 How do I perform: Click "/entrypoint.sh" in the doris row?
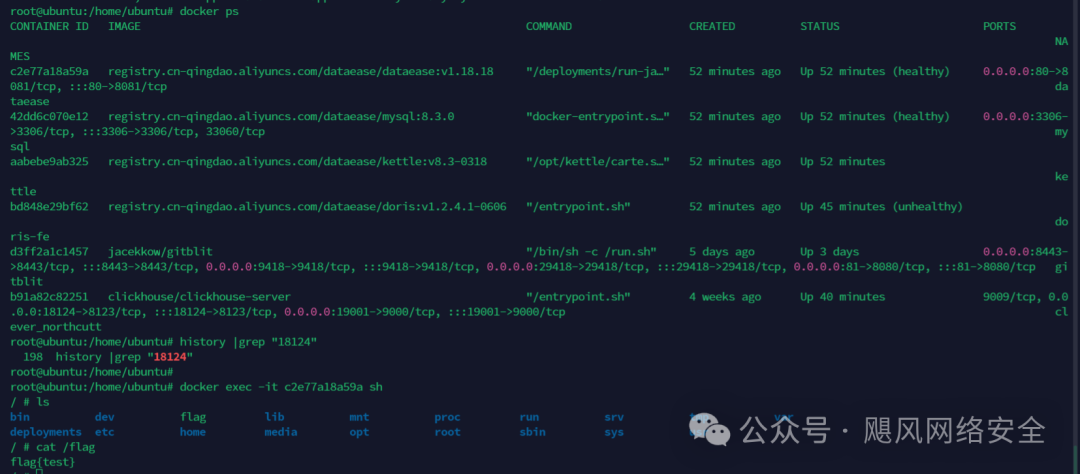pos(578,207)
